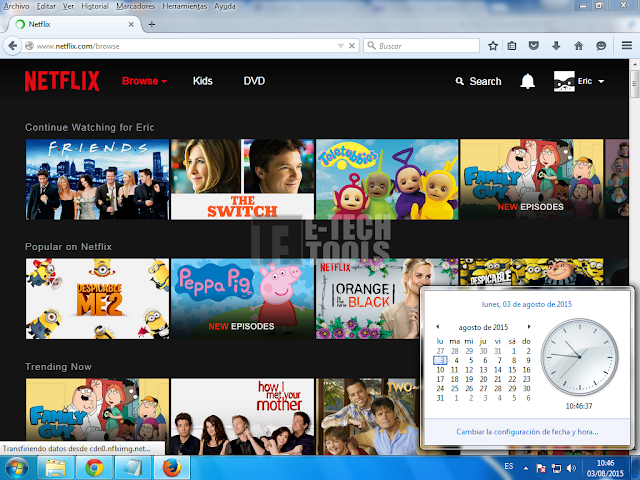Close the Netflix tab
640x480 pixels.
(131, 24)
